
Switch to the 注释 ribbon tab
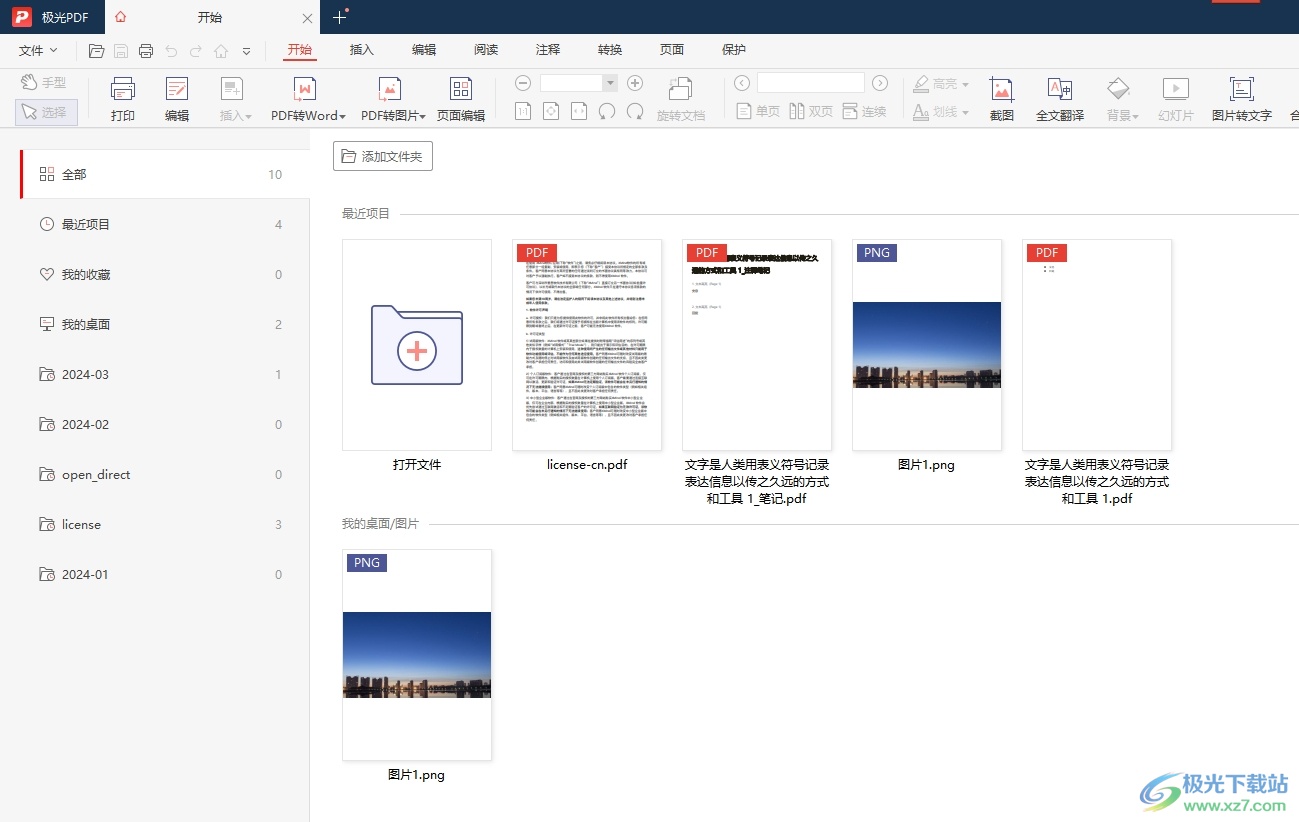[548, 50]
